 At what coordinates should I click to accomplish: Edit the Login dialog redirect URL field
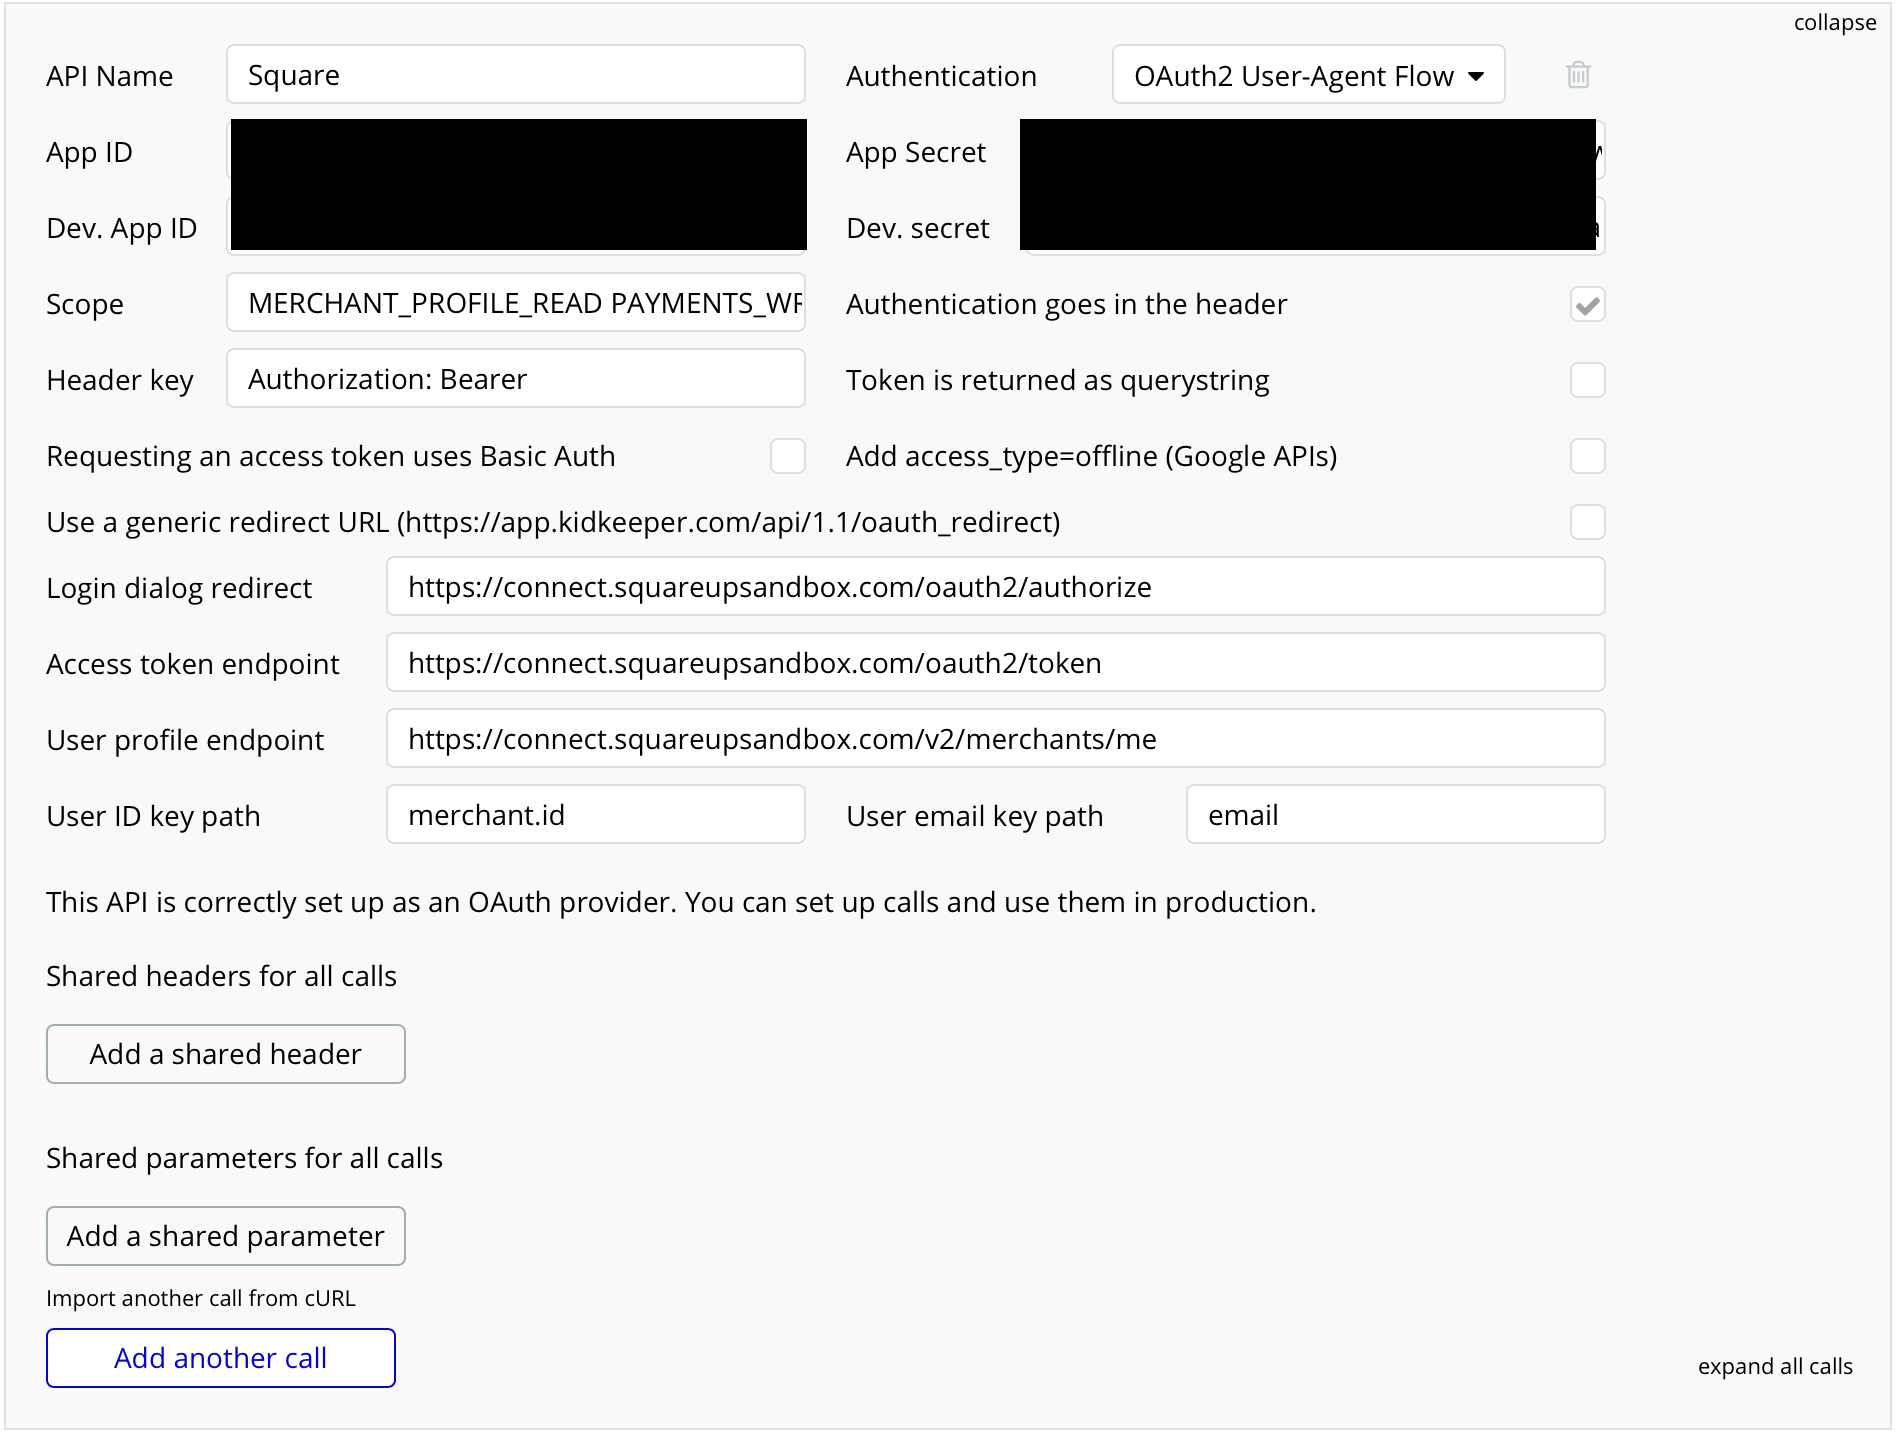(x=995, y=587)
